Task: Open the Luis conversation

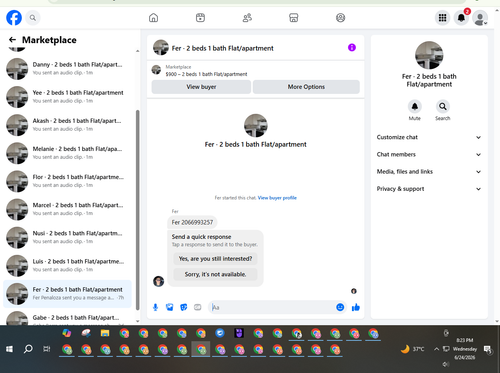Action: pos(67,266)
